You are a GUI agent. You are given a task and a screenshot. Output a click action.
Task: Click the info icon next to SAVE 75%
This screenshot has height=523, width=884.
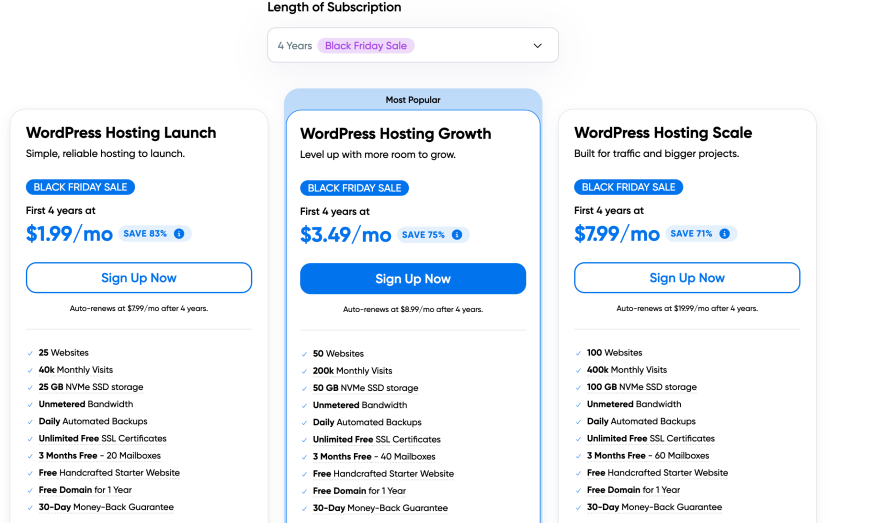[457, 234]
